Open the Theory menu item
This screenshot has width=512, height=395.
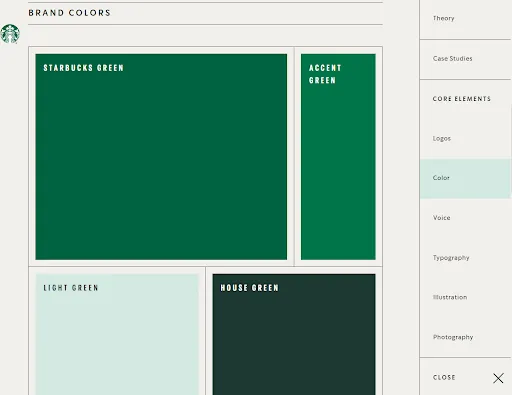pyautogui.click(x=443, y=18)
